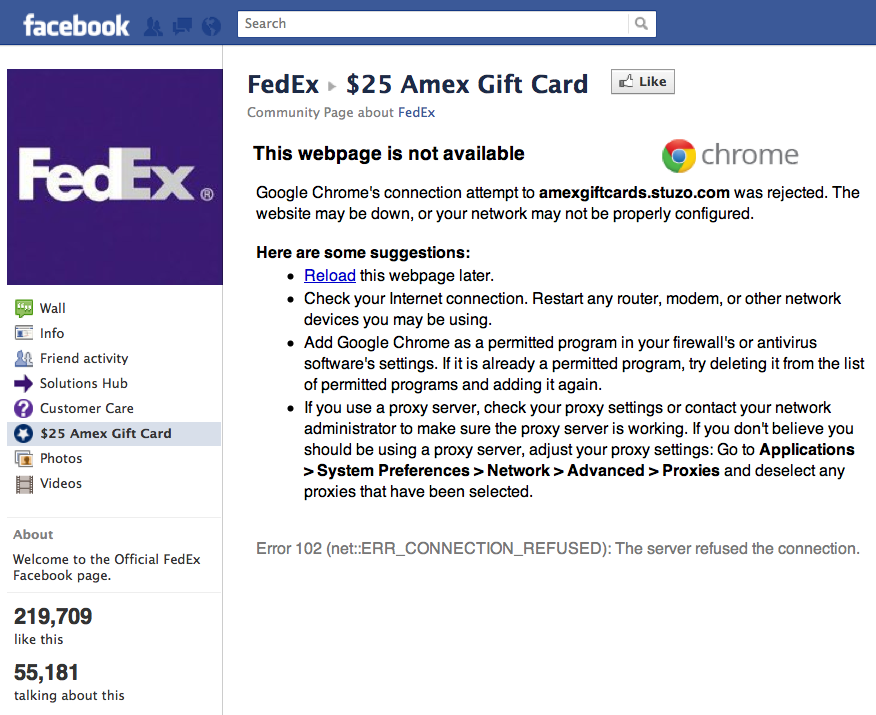Screen dimensions: 876x715
Task: Click the Wall speech bubble icon
Action: 23,308
